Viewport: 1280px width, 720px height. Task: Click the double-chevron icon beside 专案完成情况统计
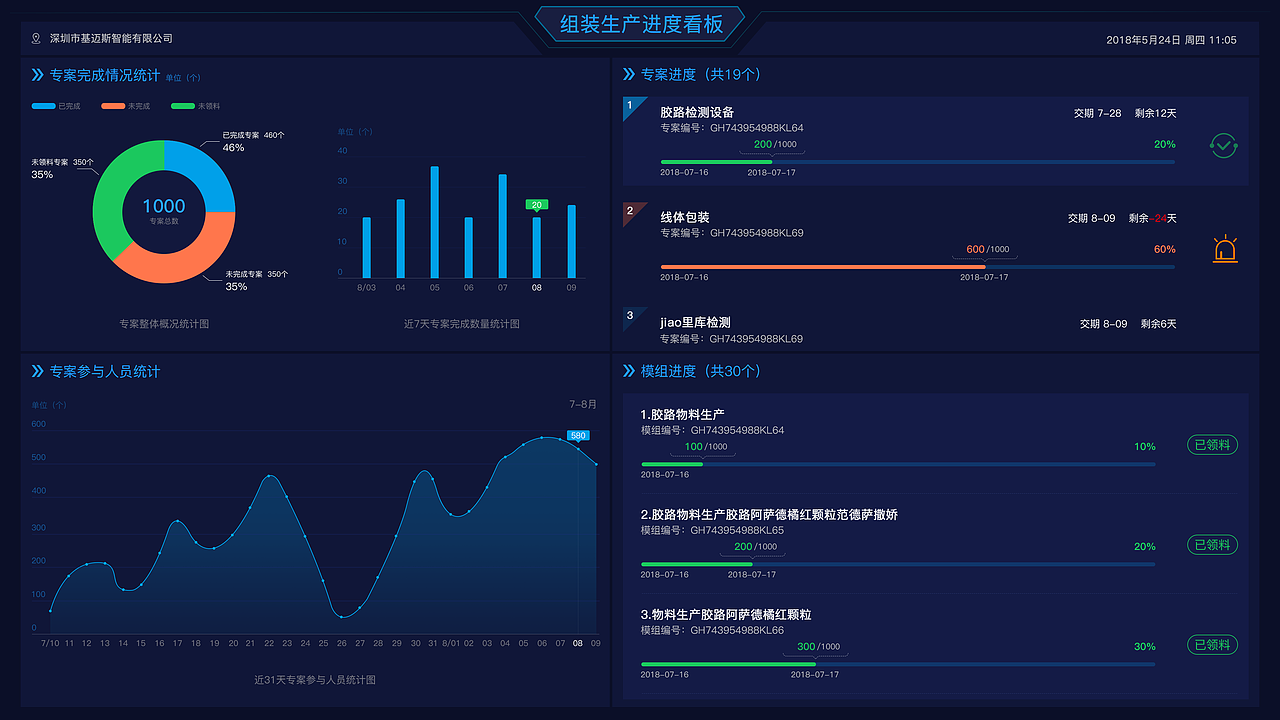click(38, 75)
